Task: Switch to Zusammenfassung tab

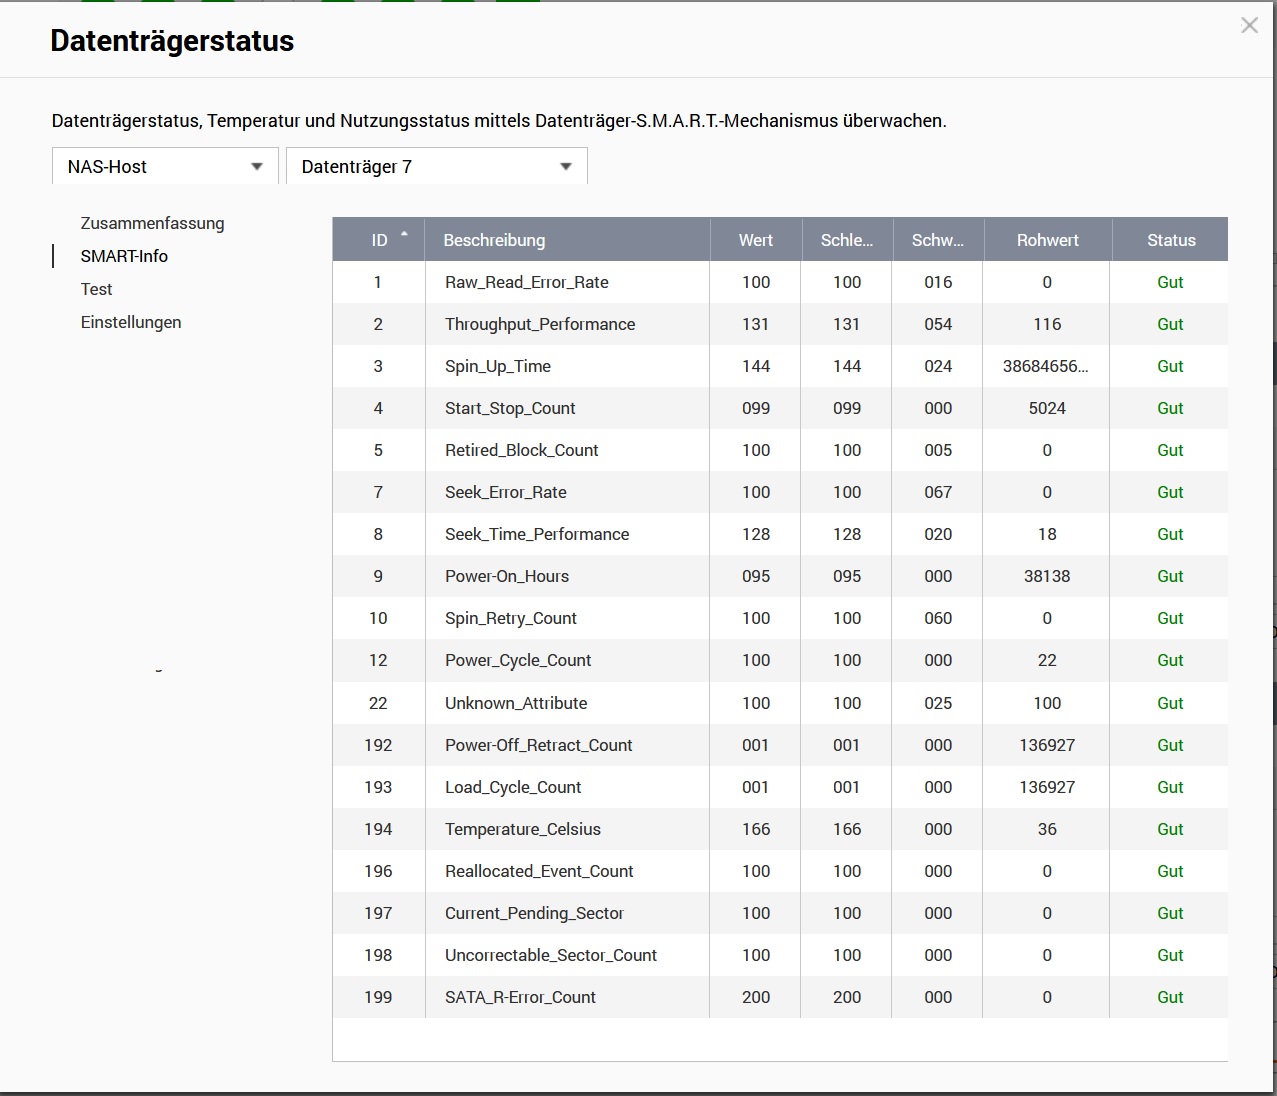Action: pos(152,223)
